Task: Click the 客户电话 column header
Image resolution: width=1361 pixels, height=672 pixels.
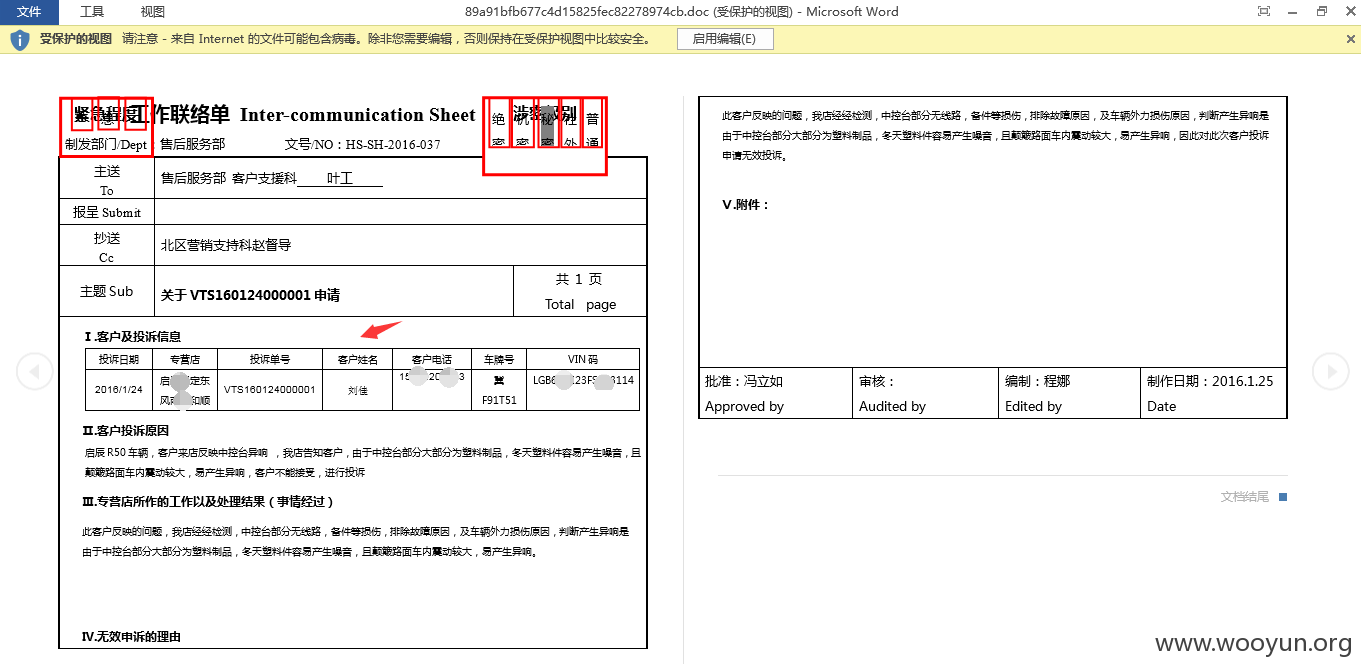Action: click(x=432, y=359)
